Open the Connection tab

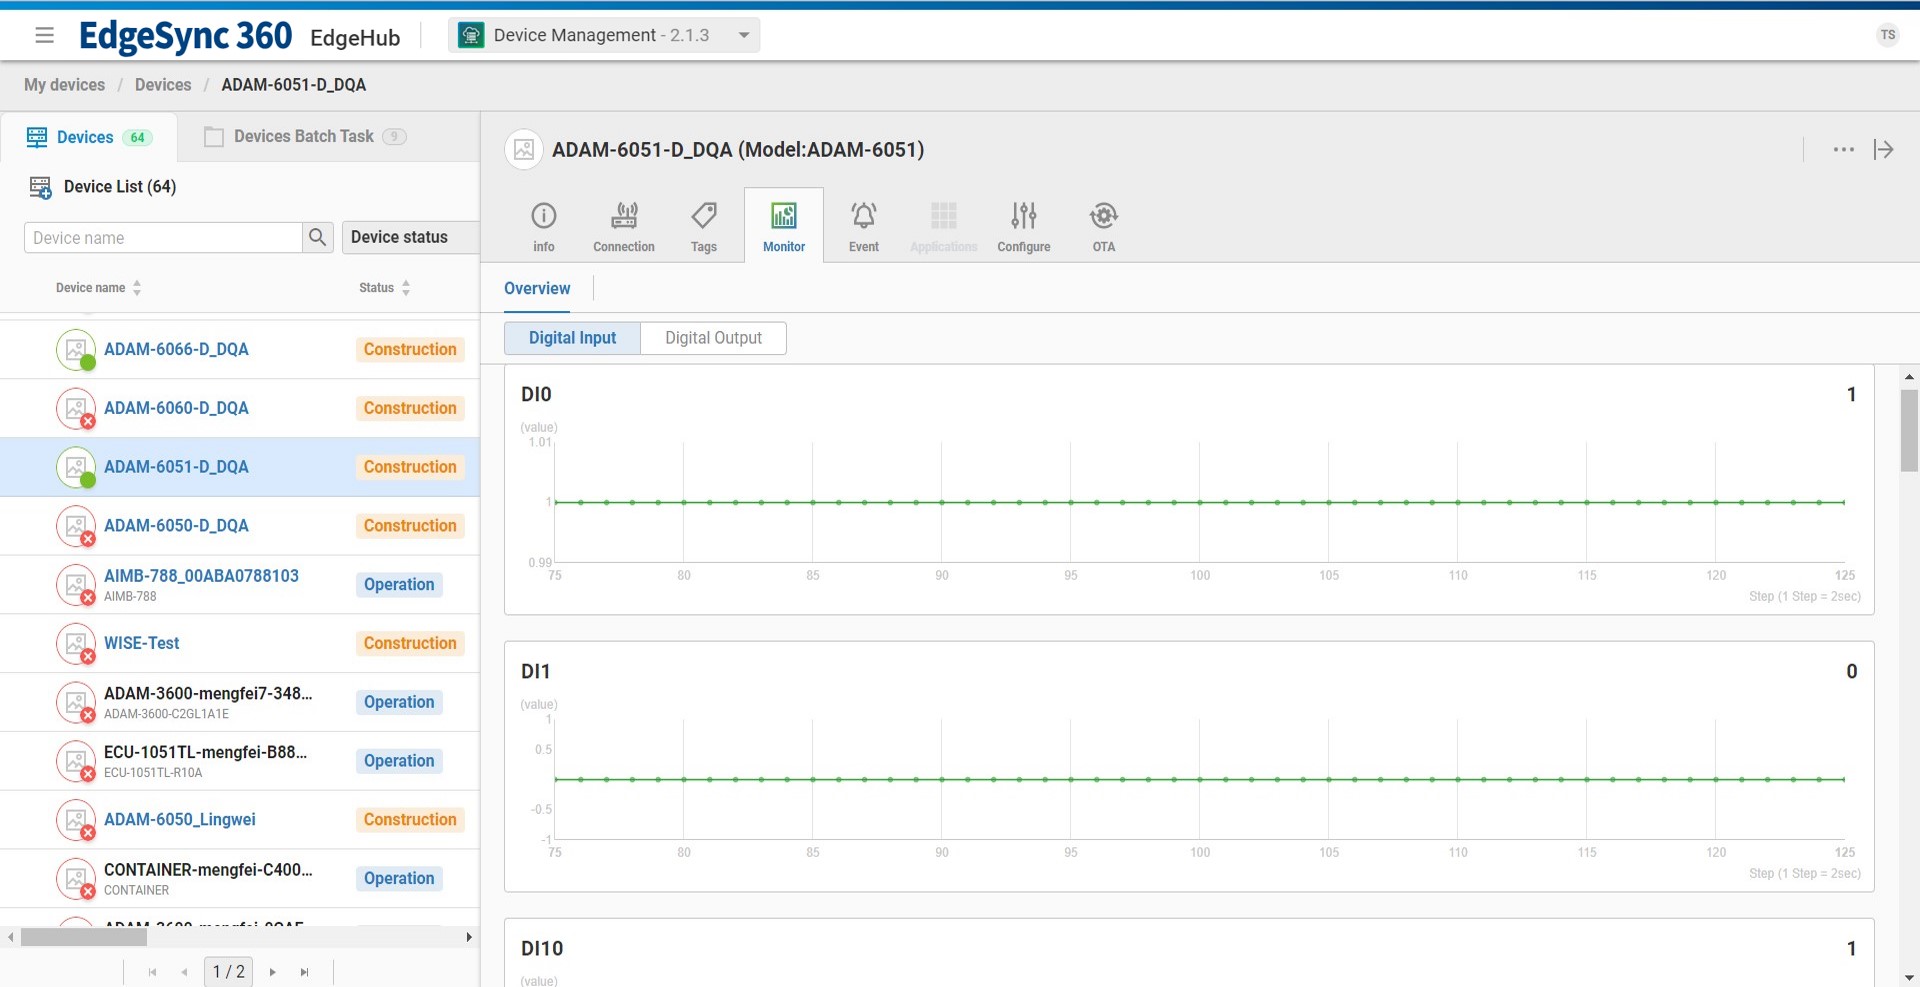(x=624, y=227)
